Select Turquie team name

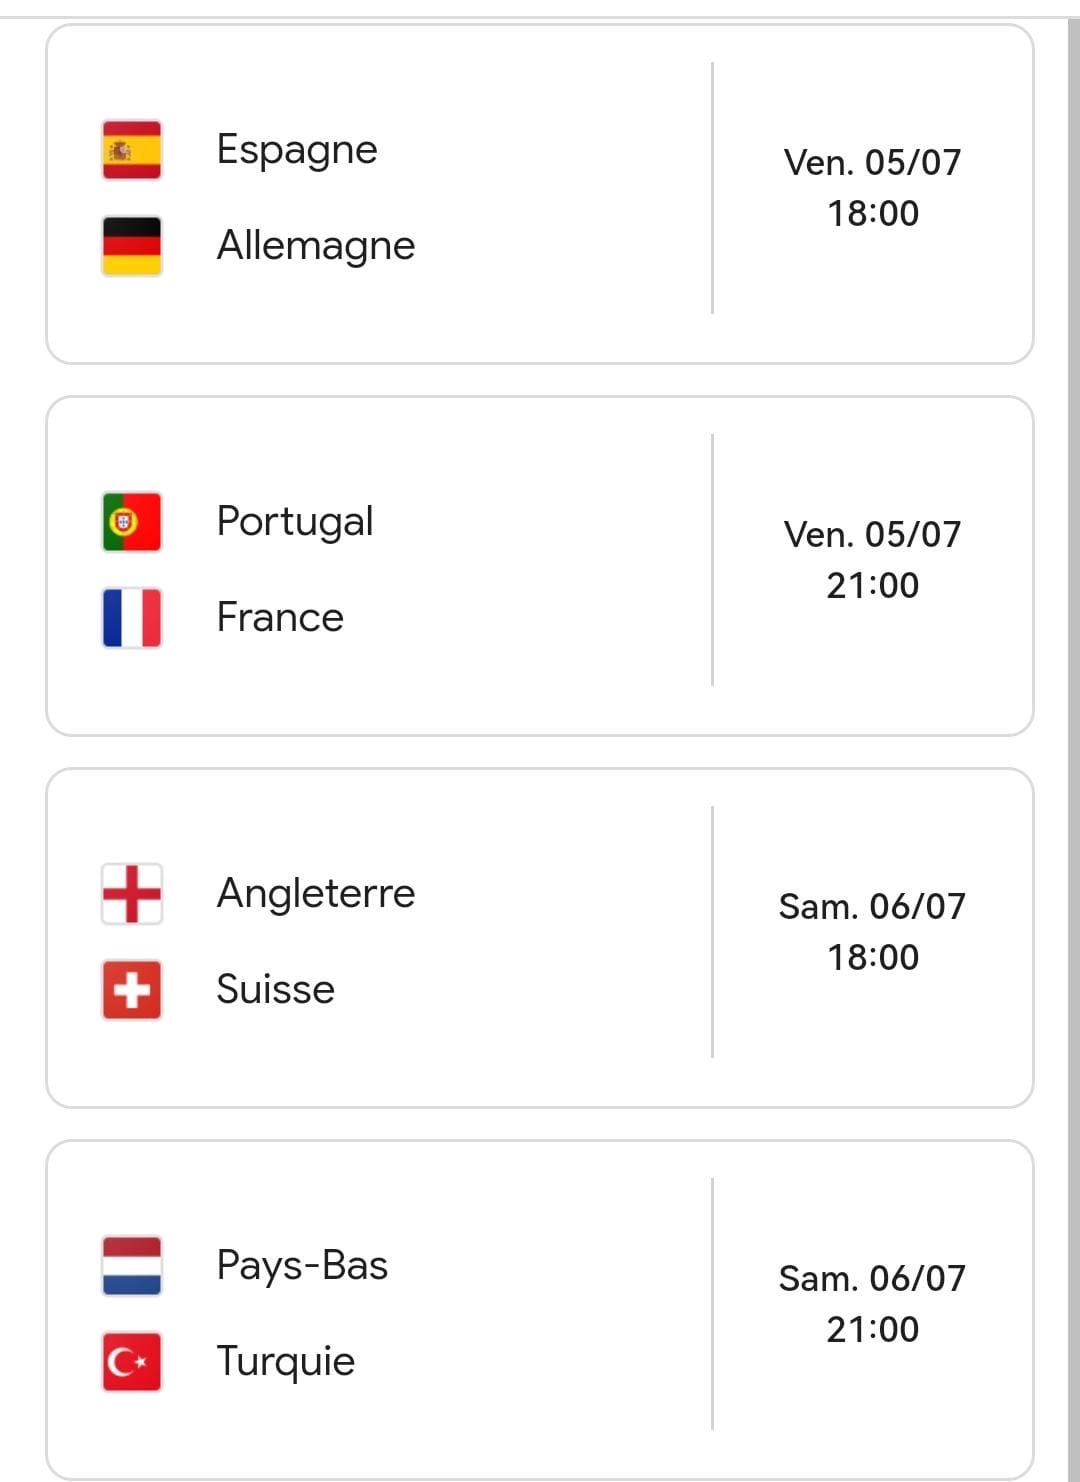(x=286, y=1362)
